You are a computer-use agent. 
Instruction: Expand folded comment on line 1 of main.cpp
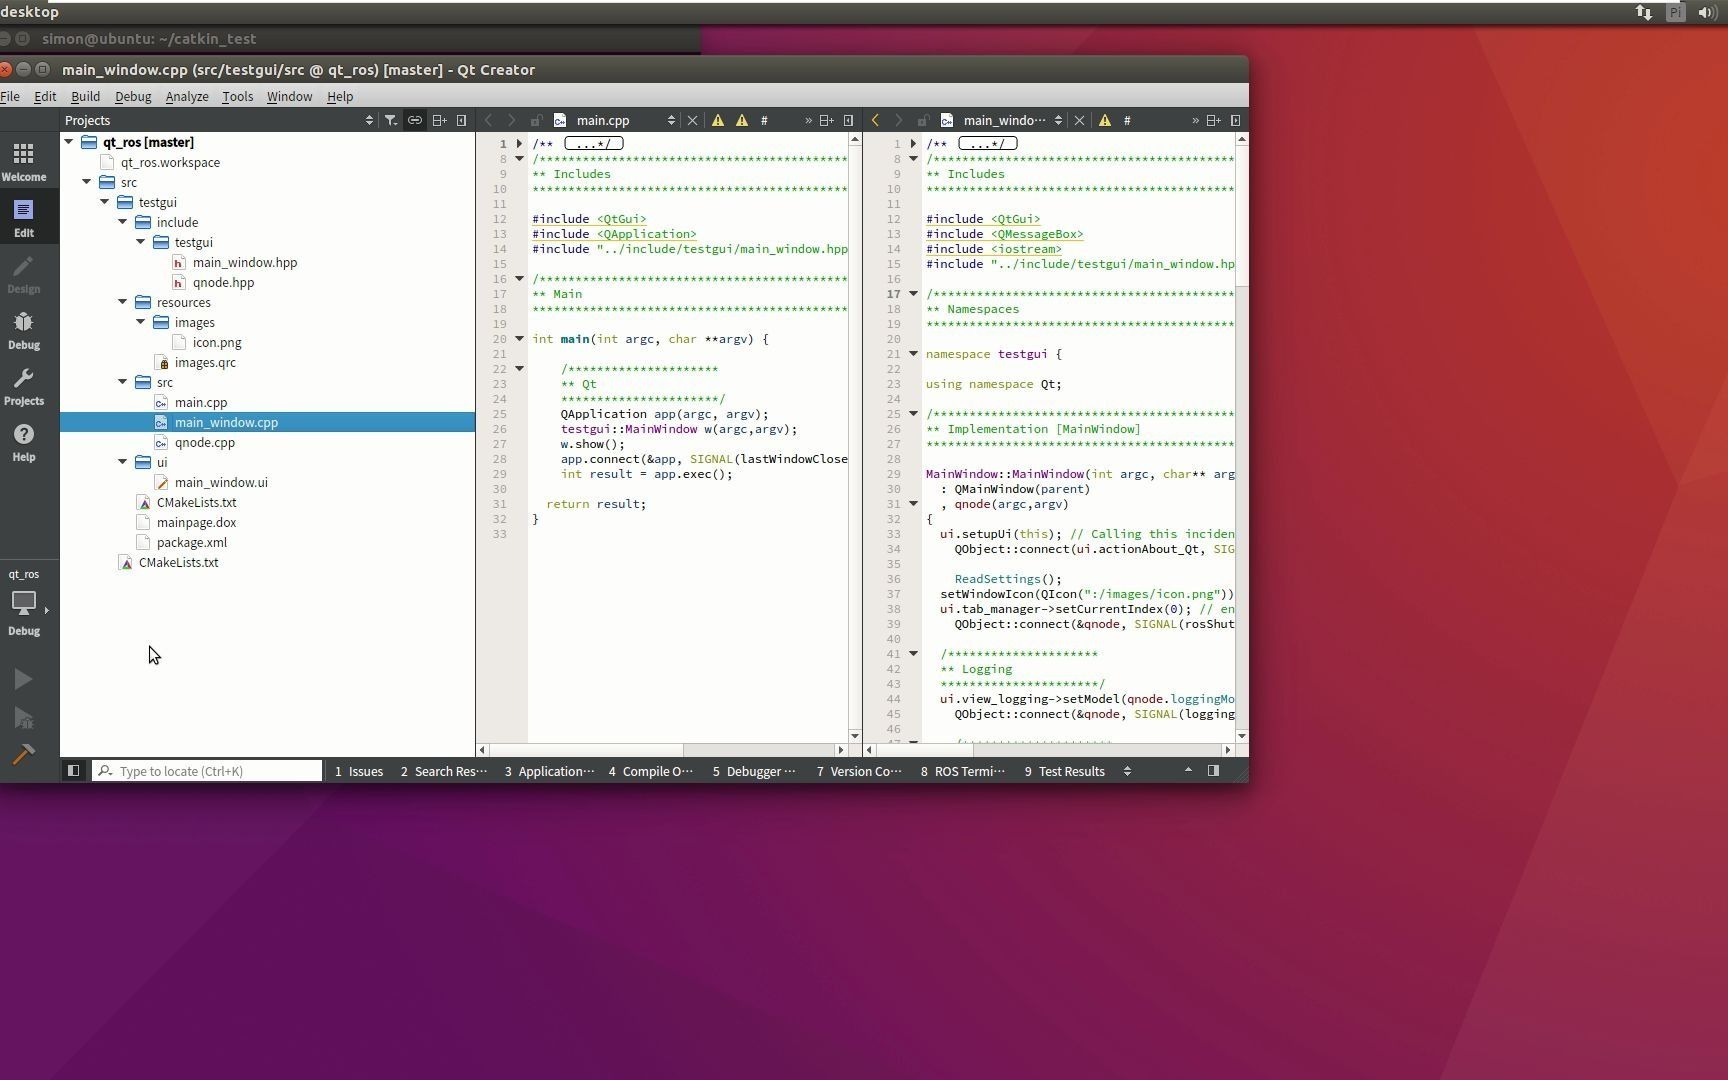tap(520, 144)
